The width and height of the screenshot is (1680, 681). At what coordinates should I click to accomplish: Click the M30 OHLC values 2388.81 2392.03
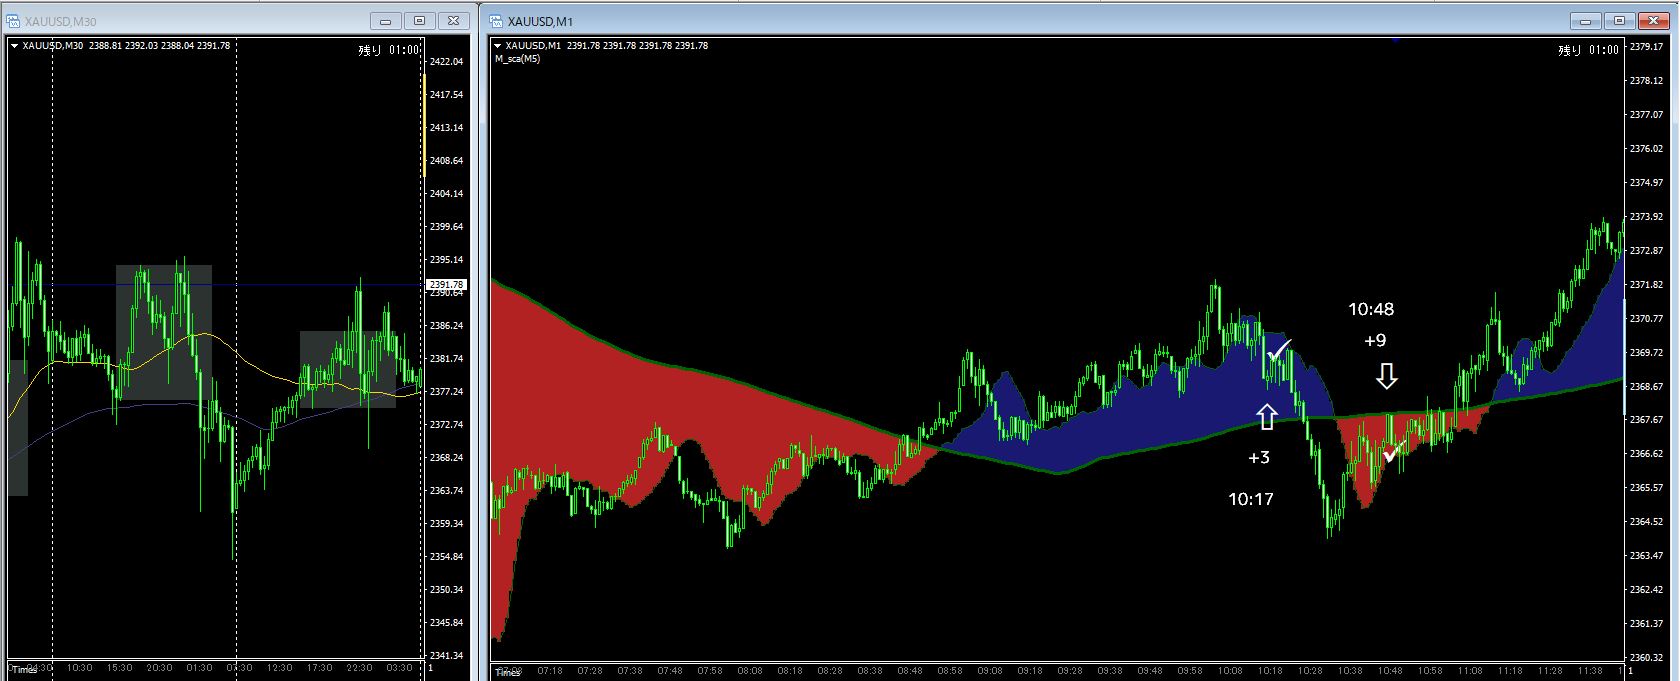coord(124,45)
